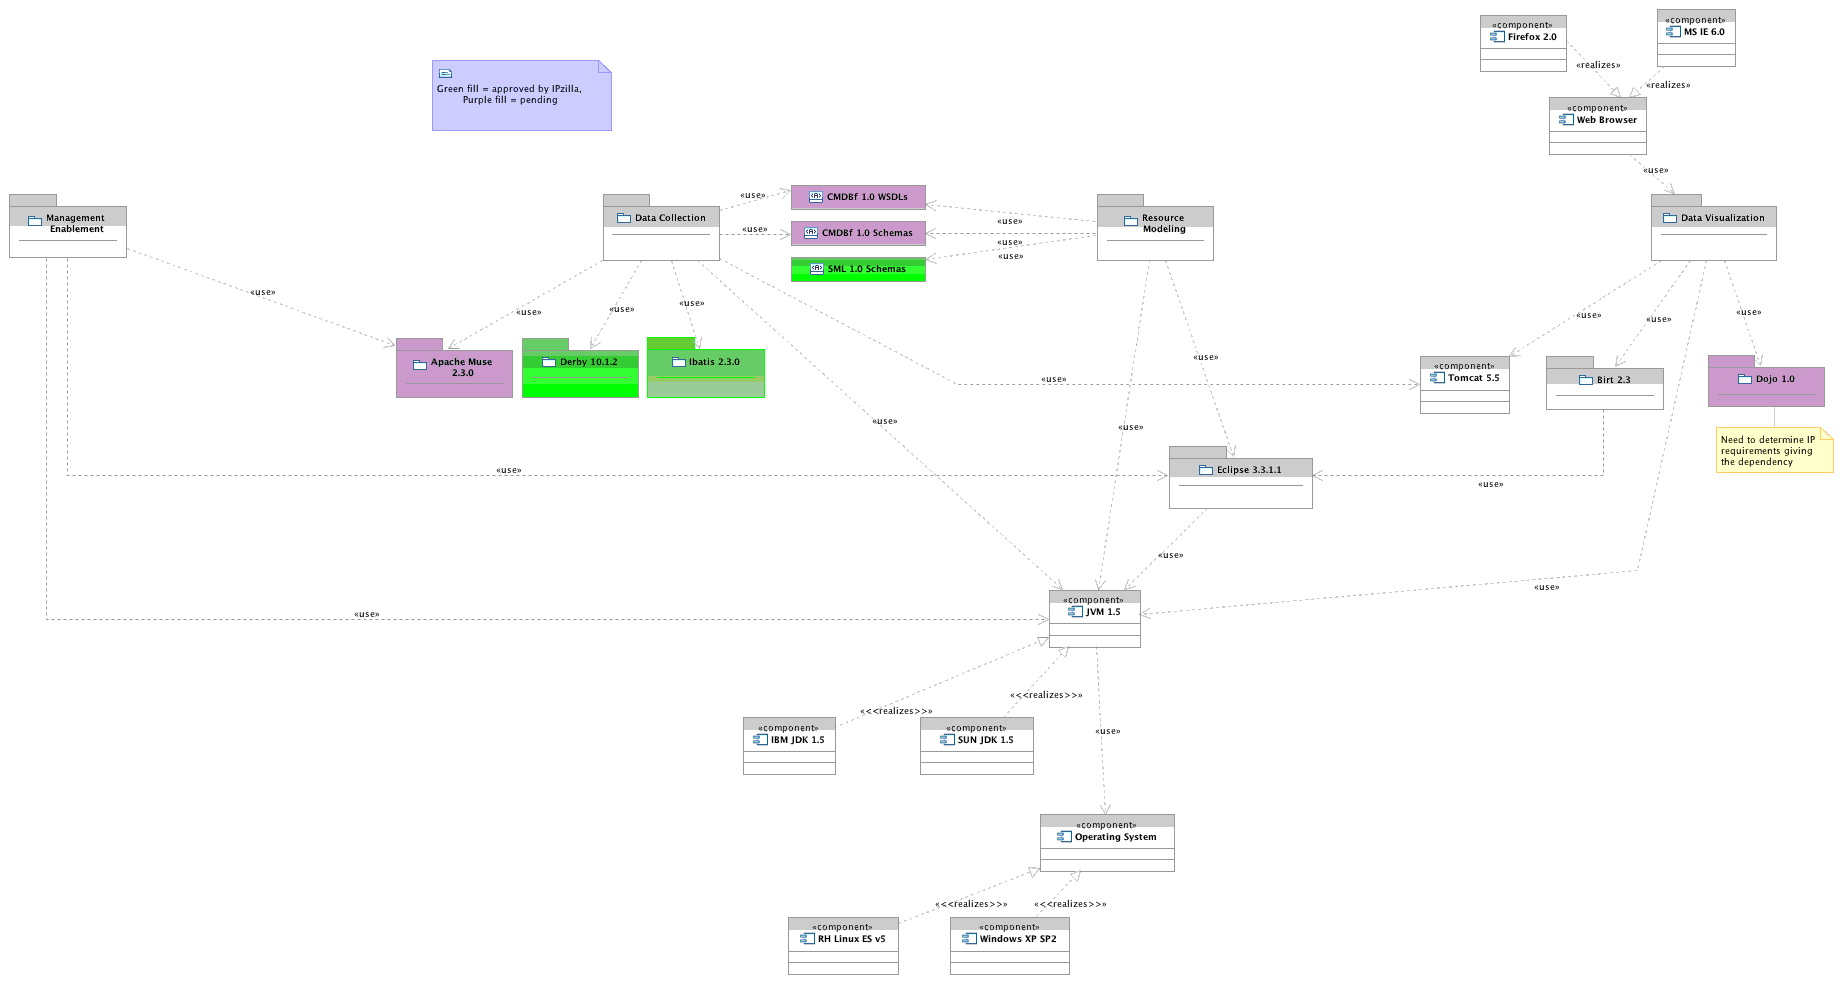Click the Management Enablement package icon
The image size is (1843, 984).
pyautogui.click(x=35, y=221)
